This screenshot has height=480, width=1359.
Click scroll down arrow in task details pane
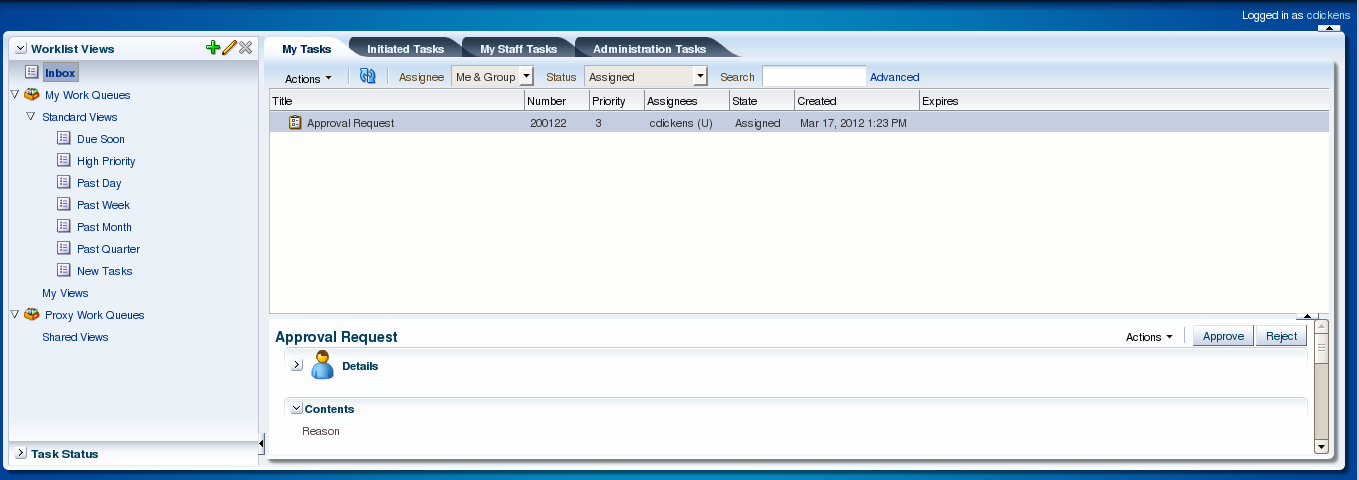point(1321,447)
